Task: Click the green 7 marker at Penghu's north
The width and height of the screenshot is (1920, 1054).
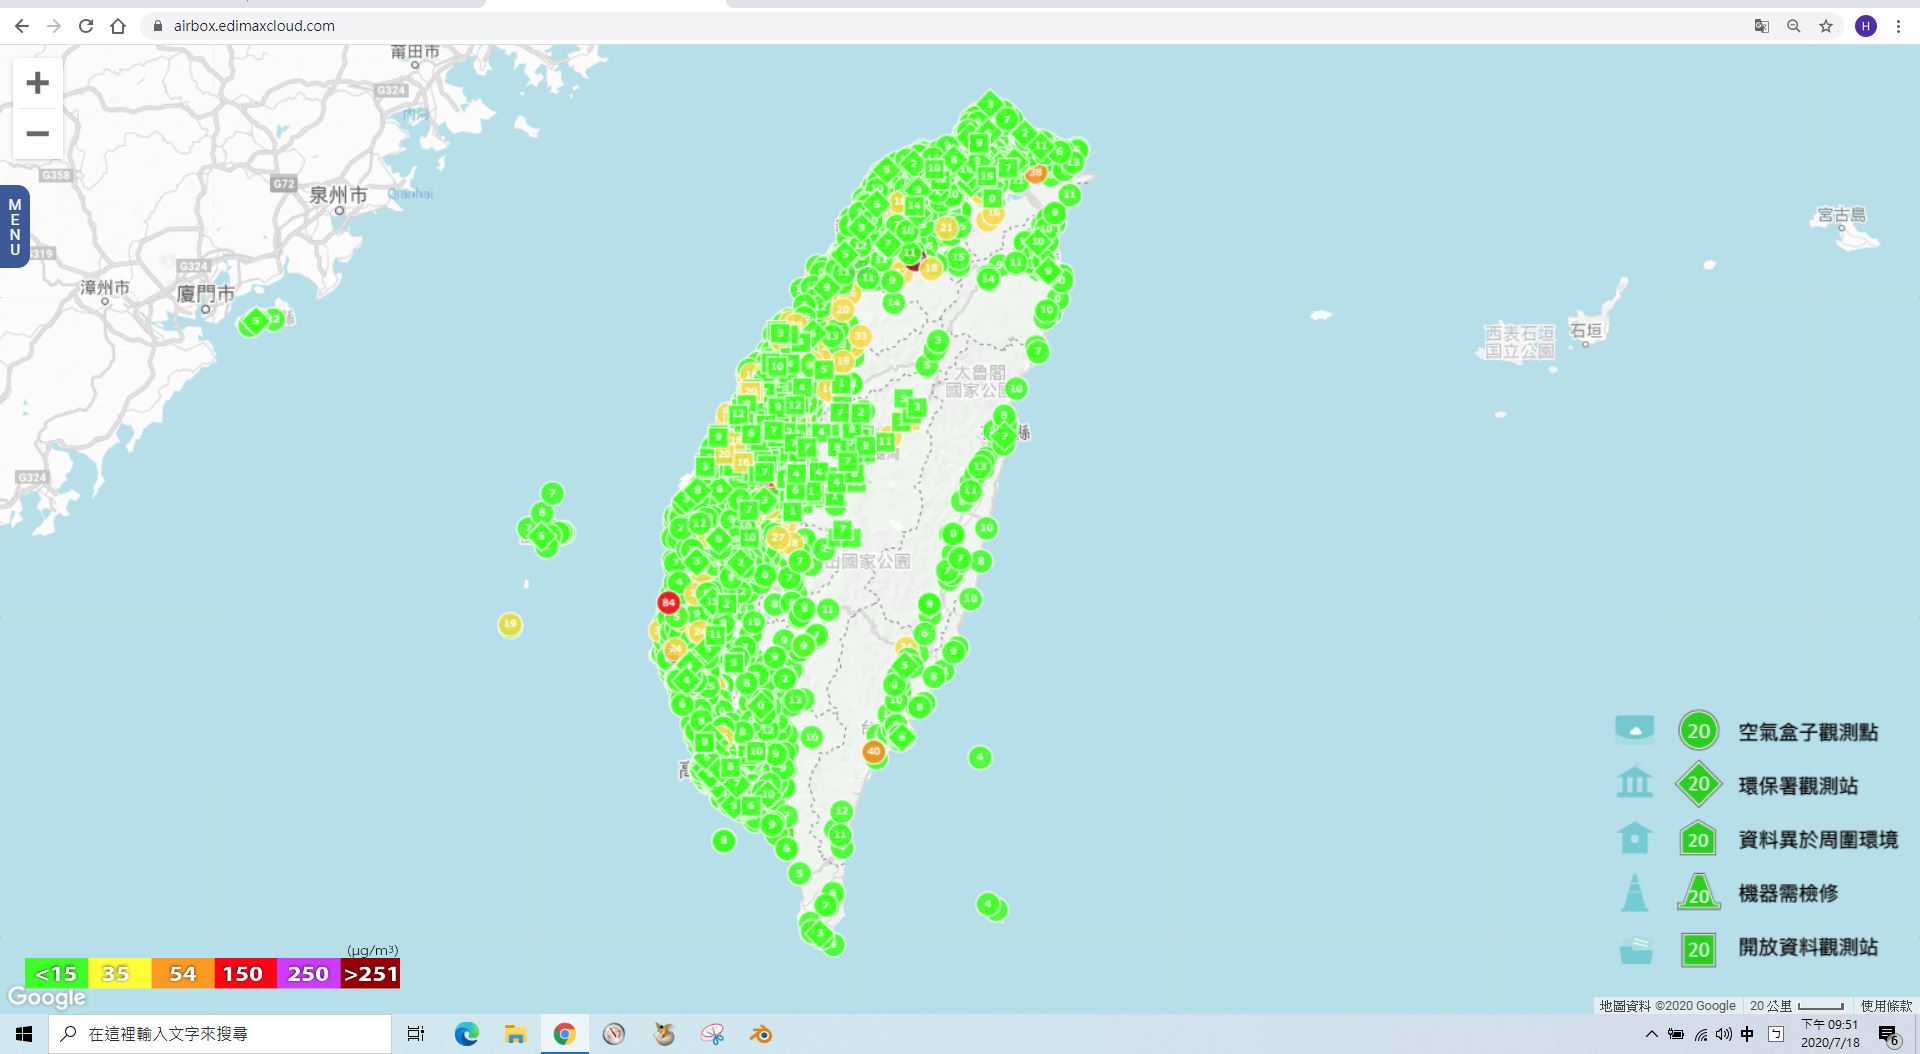Action: click(x=553, y=493)
